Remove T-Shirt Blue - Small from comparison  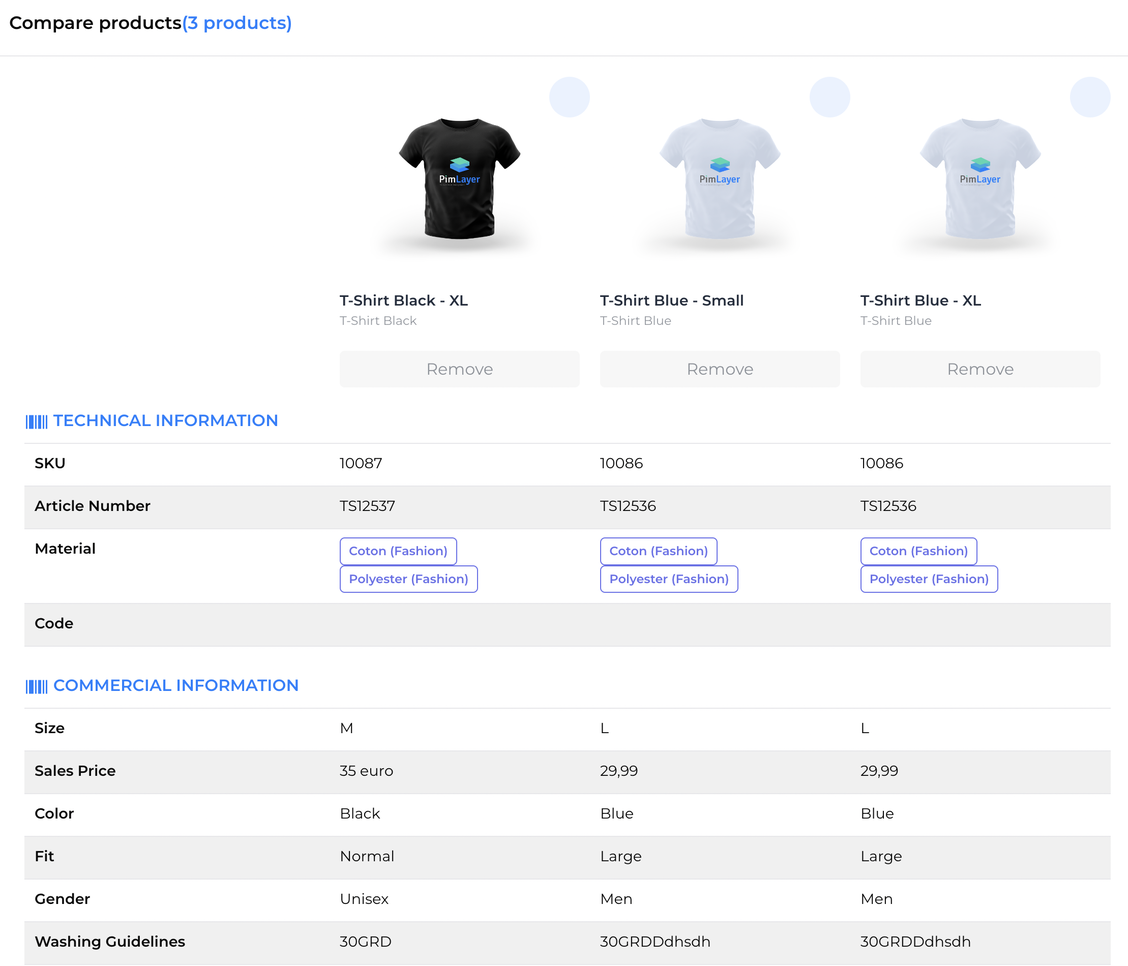(x=719, y=369)
